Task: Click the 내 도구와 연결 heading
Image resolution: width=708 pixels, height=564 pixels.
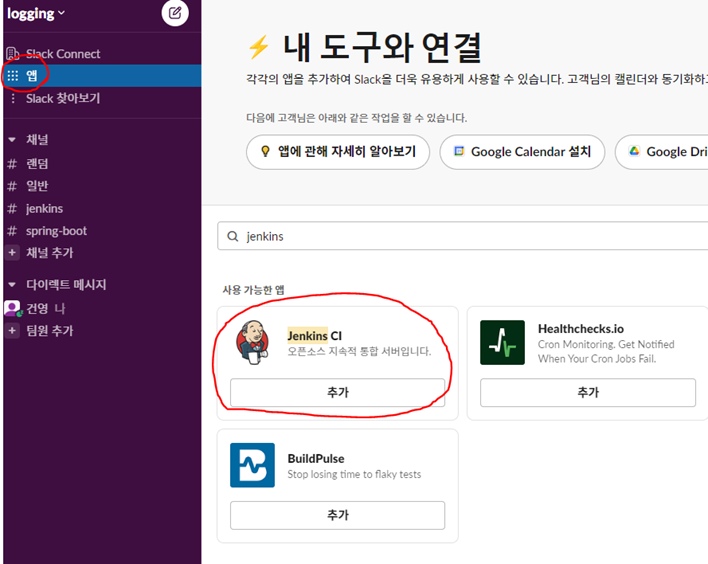Action: [x=382, y=47]
